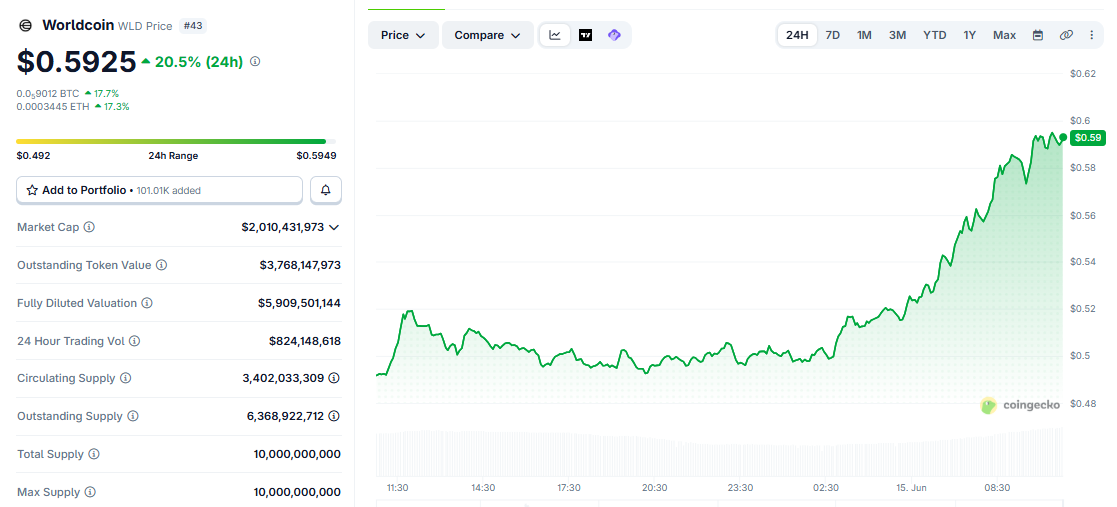Click the Worldcoin logo icon
Viewport: 1117px width, 507px height.
pyautogui.click(x=25, y=26)
